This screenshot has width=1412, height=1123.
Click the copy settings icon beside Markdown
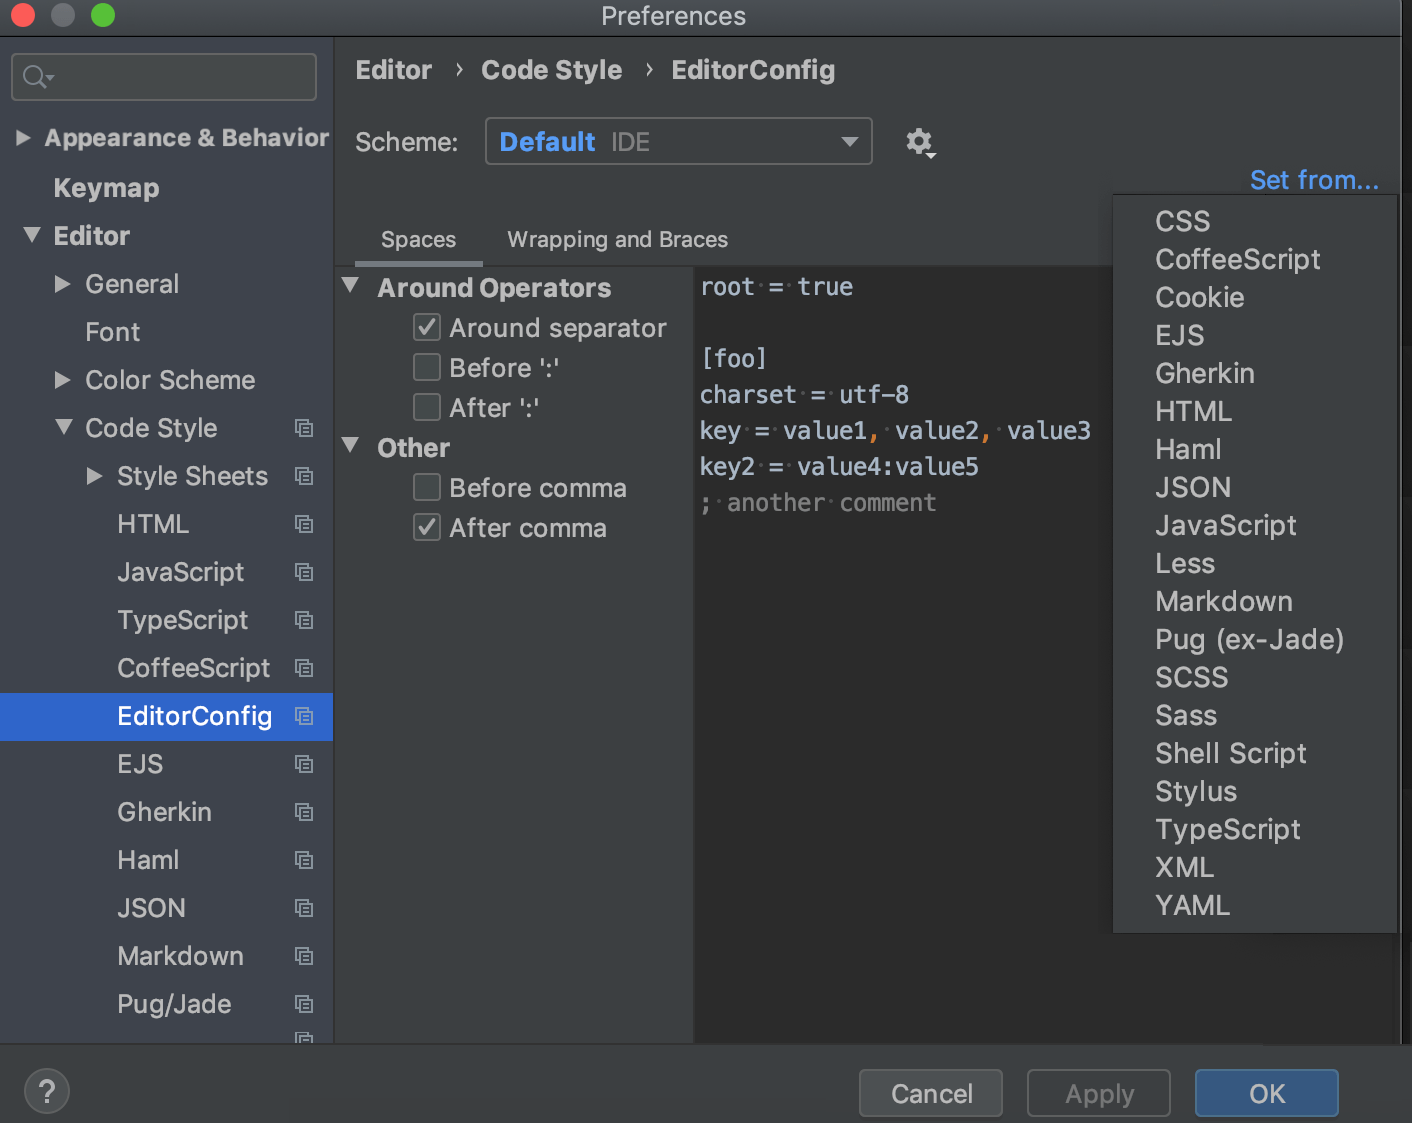303,956
